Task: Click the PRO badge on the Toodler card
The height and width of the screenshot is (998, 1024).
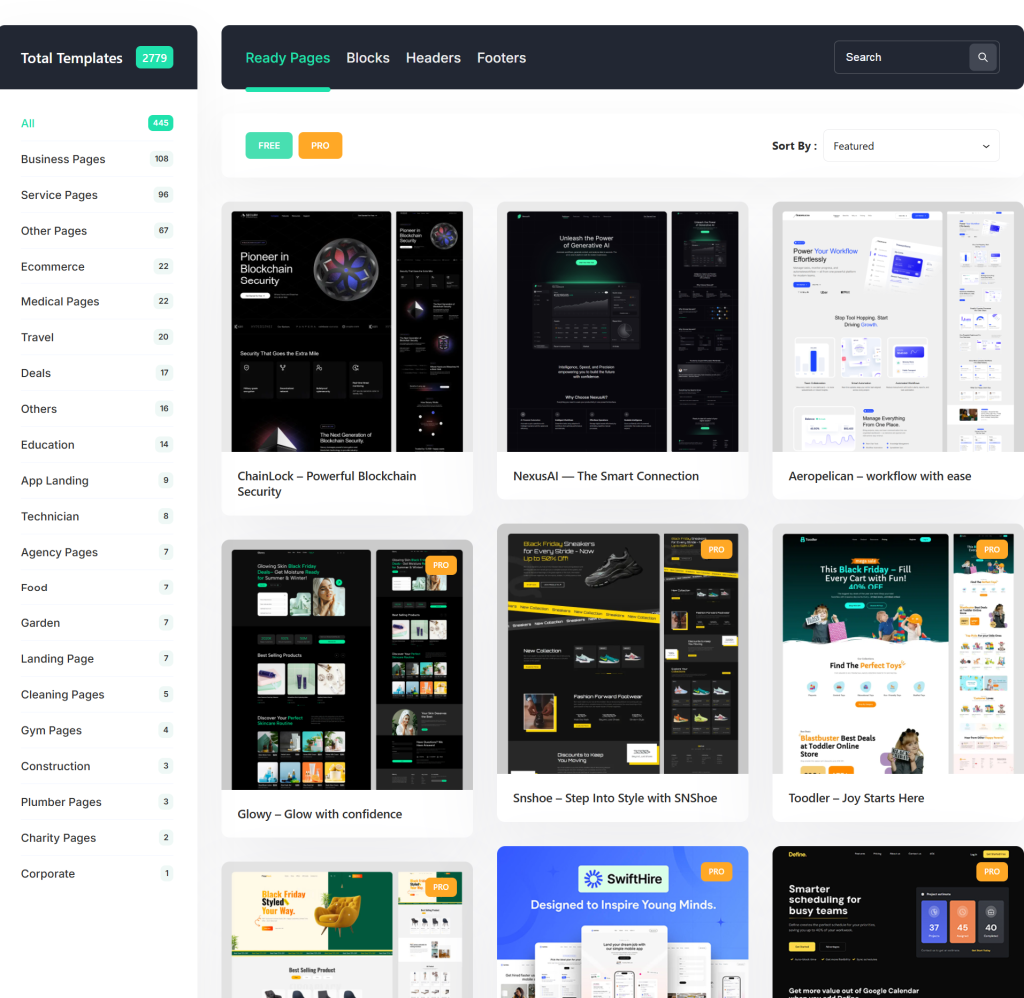Action: coord(992,549)
